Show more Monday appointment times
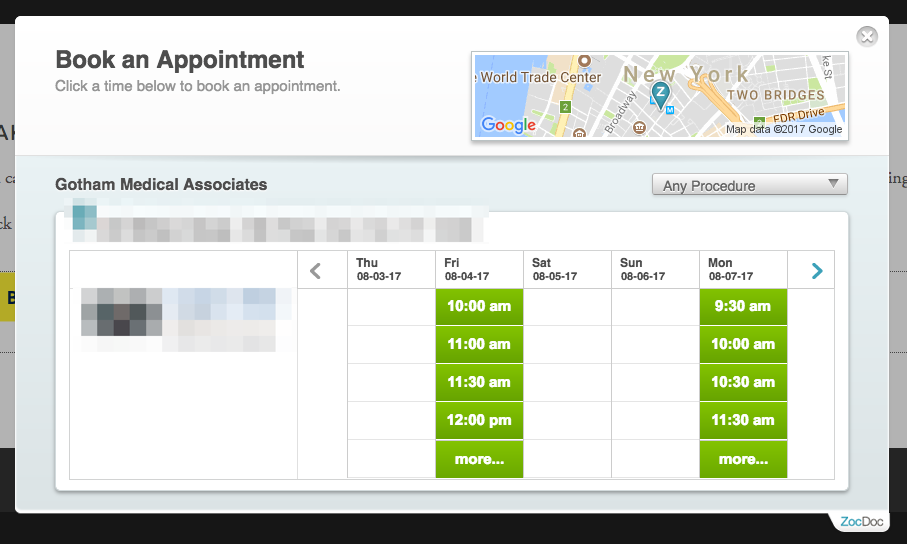Viewport: 907px width, 544px height. pyautogui.click(x=743, y=459)
